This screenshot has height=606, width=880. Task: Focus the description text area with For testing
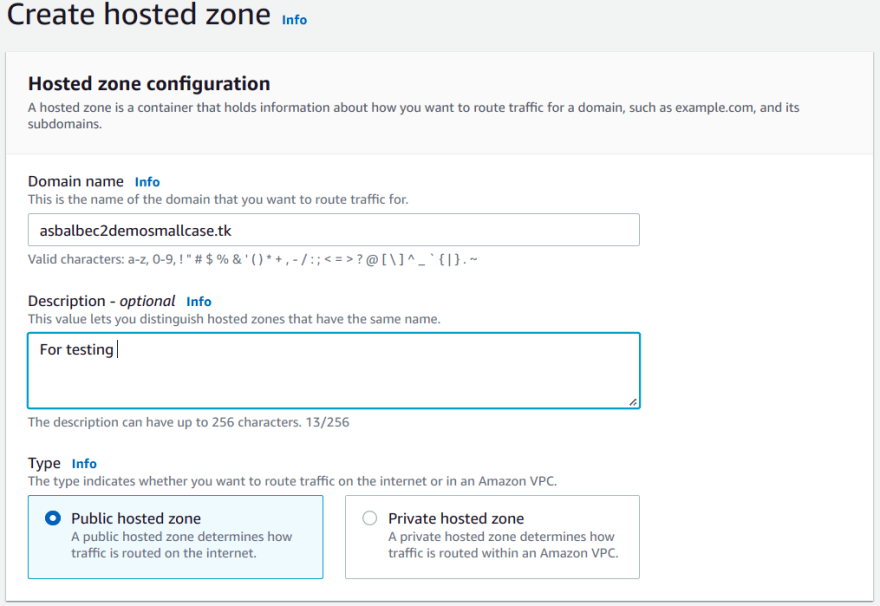click(x=333, y=370)
